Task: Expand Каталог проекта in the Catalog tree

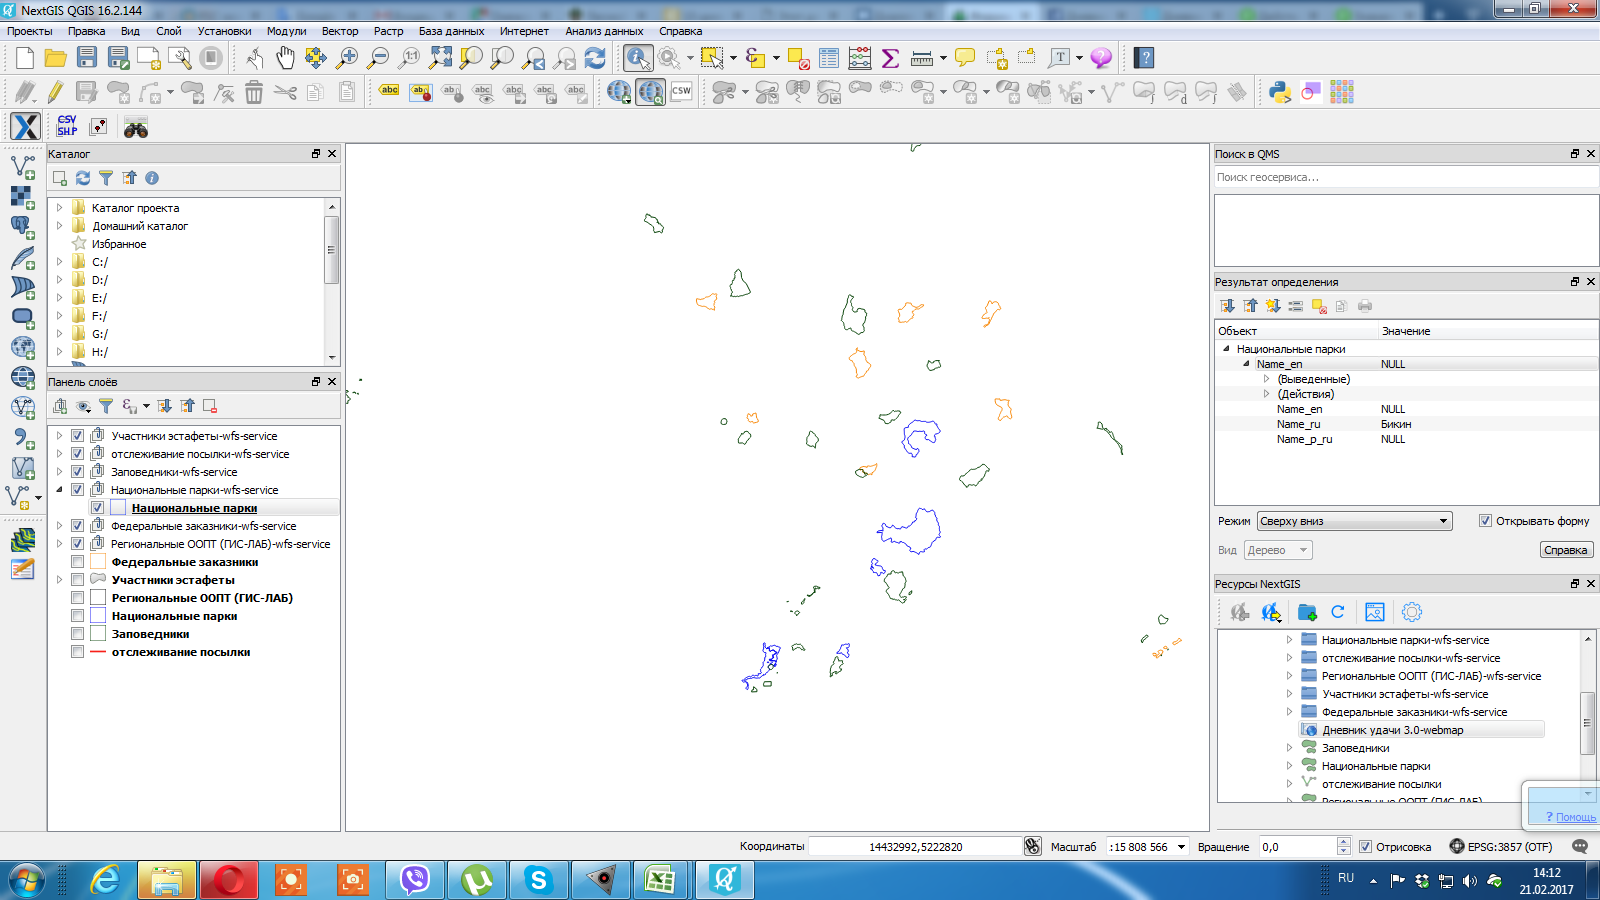Action: pos(59,208)
